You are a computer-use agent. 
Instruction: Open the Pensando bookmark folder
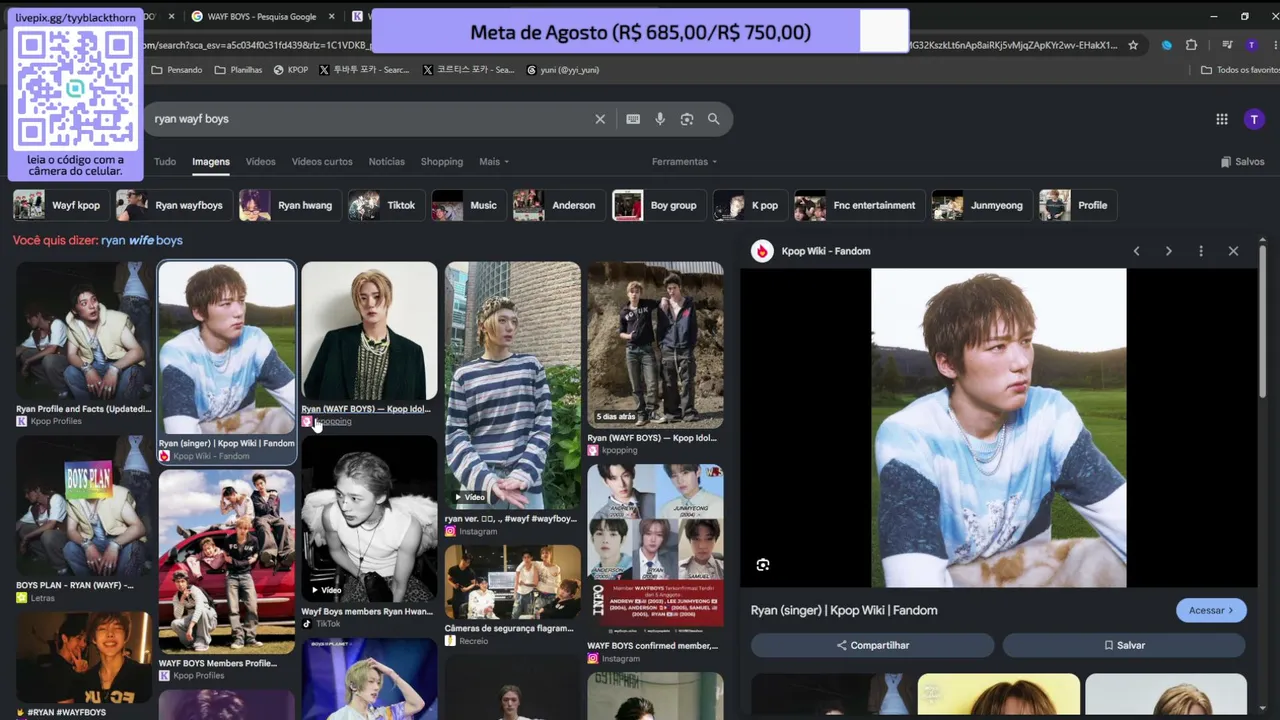(177, 70)
